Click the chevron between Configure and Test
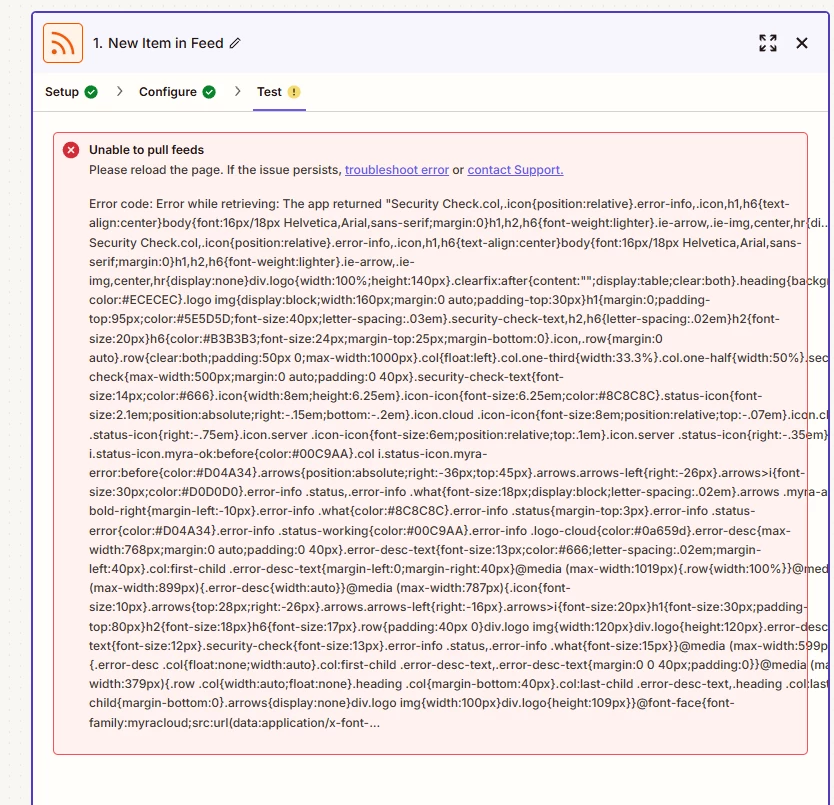The height and width of the screenshot is (805, 834). click(x=238, y=92)
